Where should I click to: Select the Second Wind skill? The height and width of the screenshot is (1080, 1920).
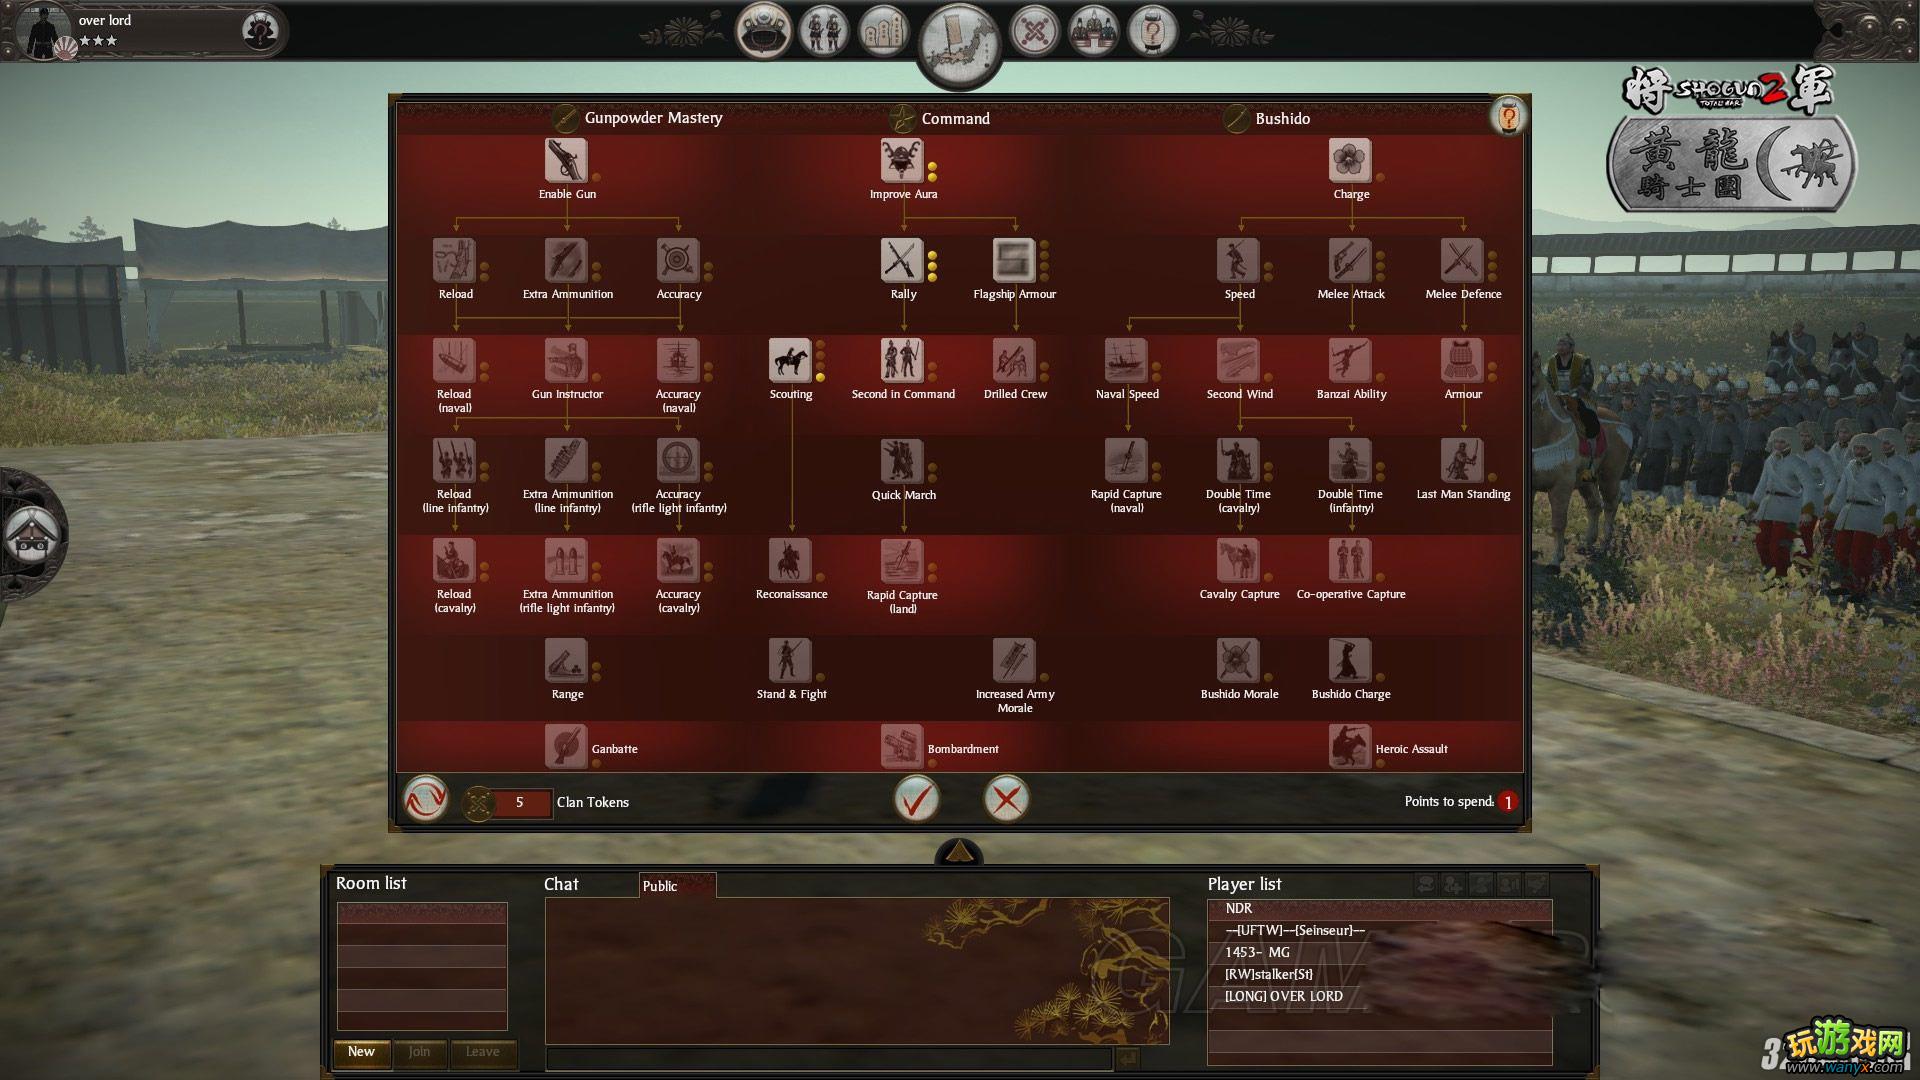(x=1238, y=360)
